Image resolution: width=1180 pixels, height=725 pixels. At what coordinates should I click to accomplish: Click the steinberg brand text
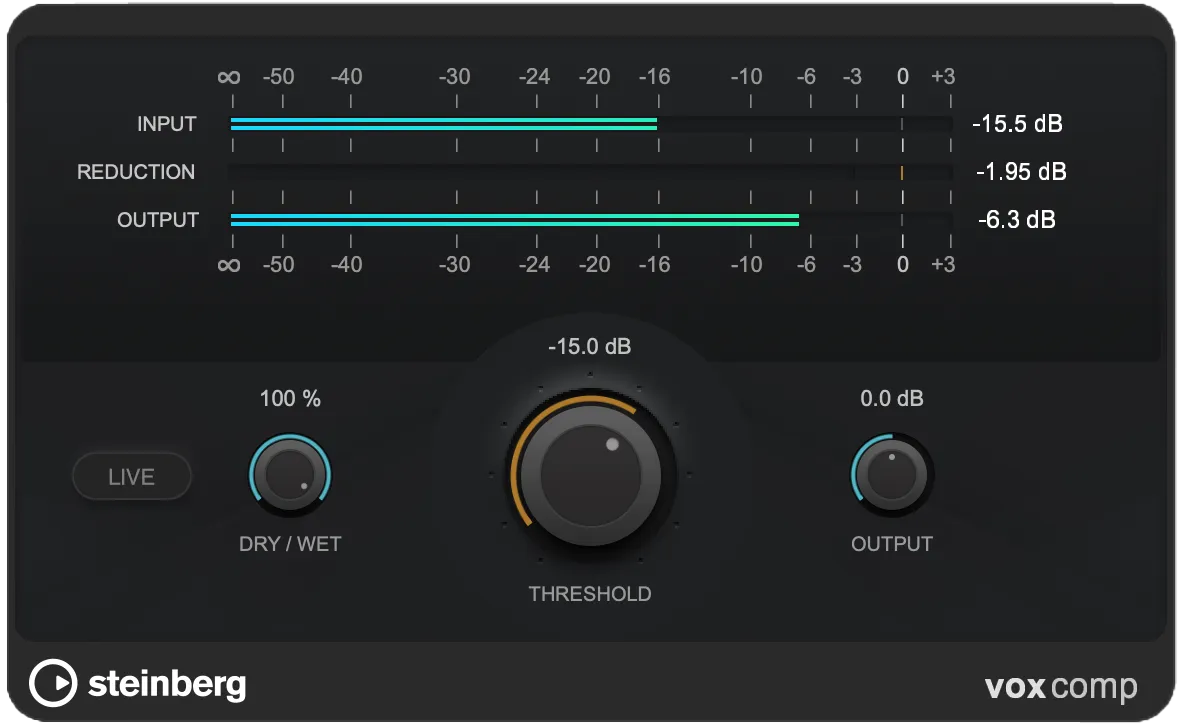167,684
